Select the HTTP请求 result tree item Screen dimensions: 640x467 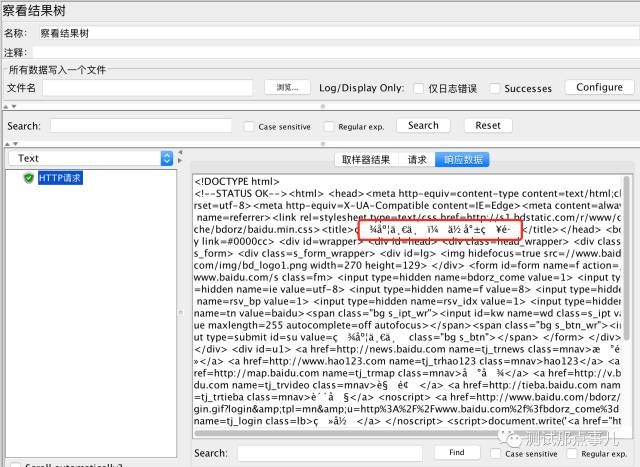point(60,178)
